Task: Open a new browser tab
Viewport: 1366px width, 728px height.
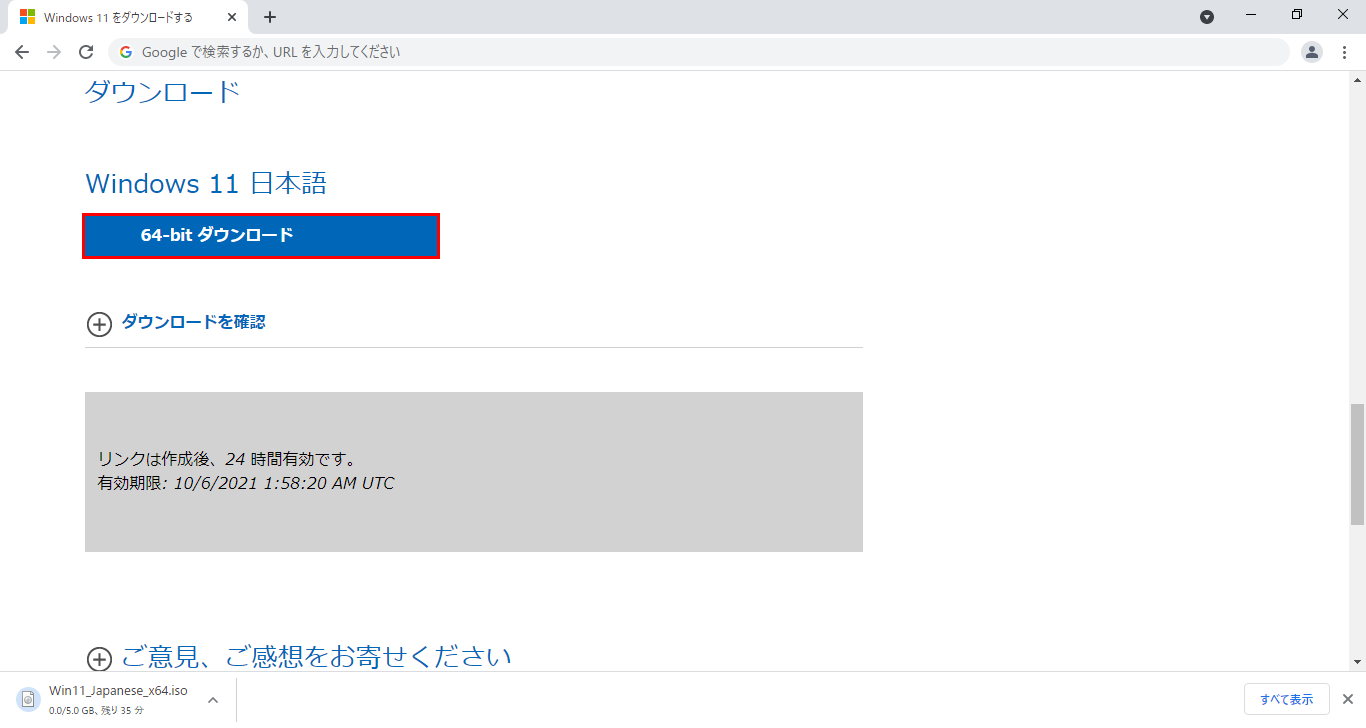Action: [270, 15]
